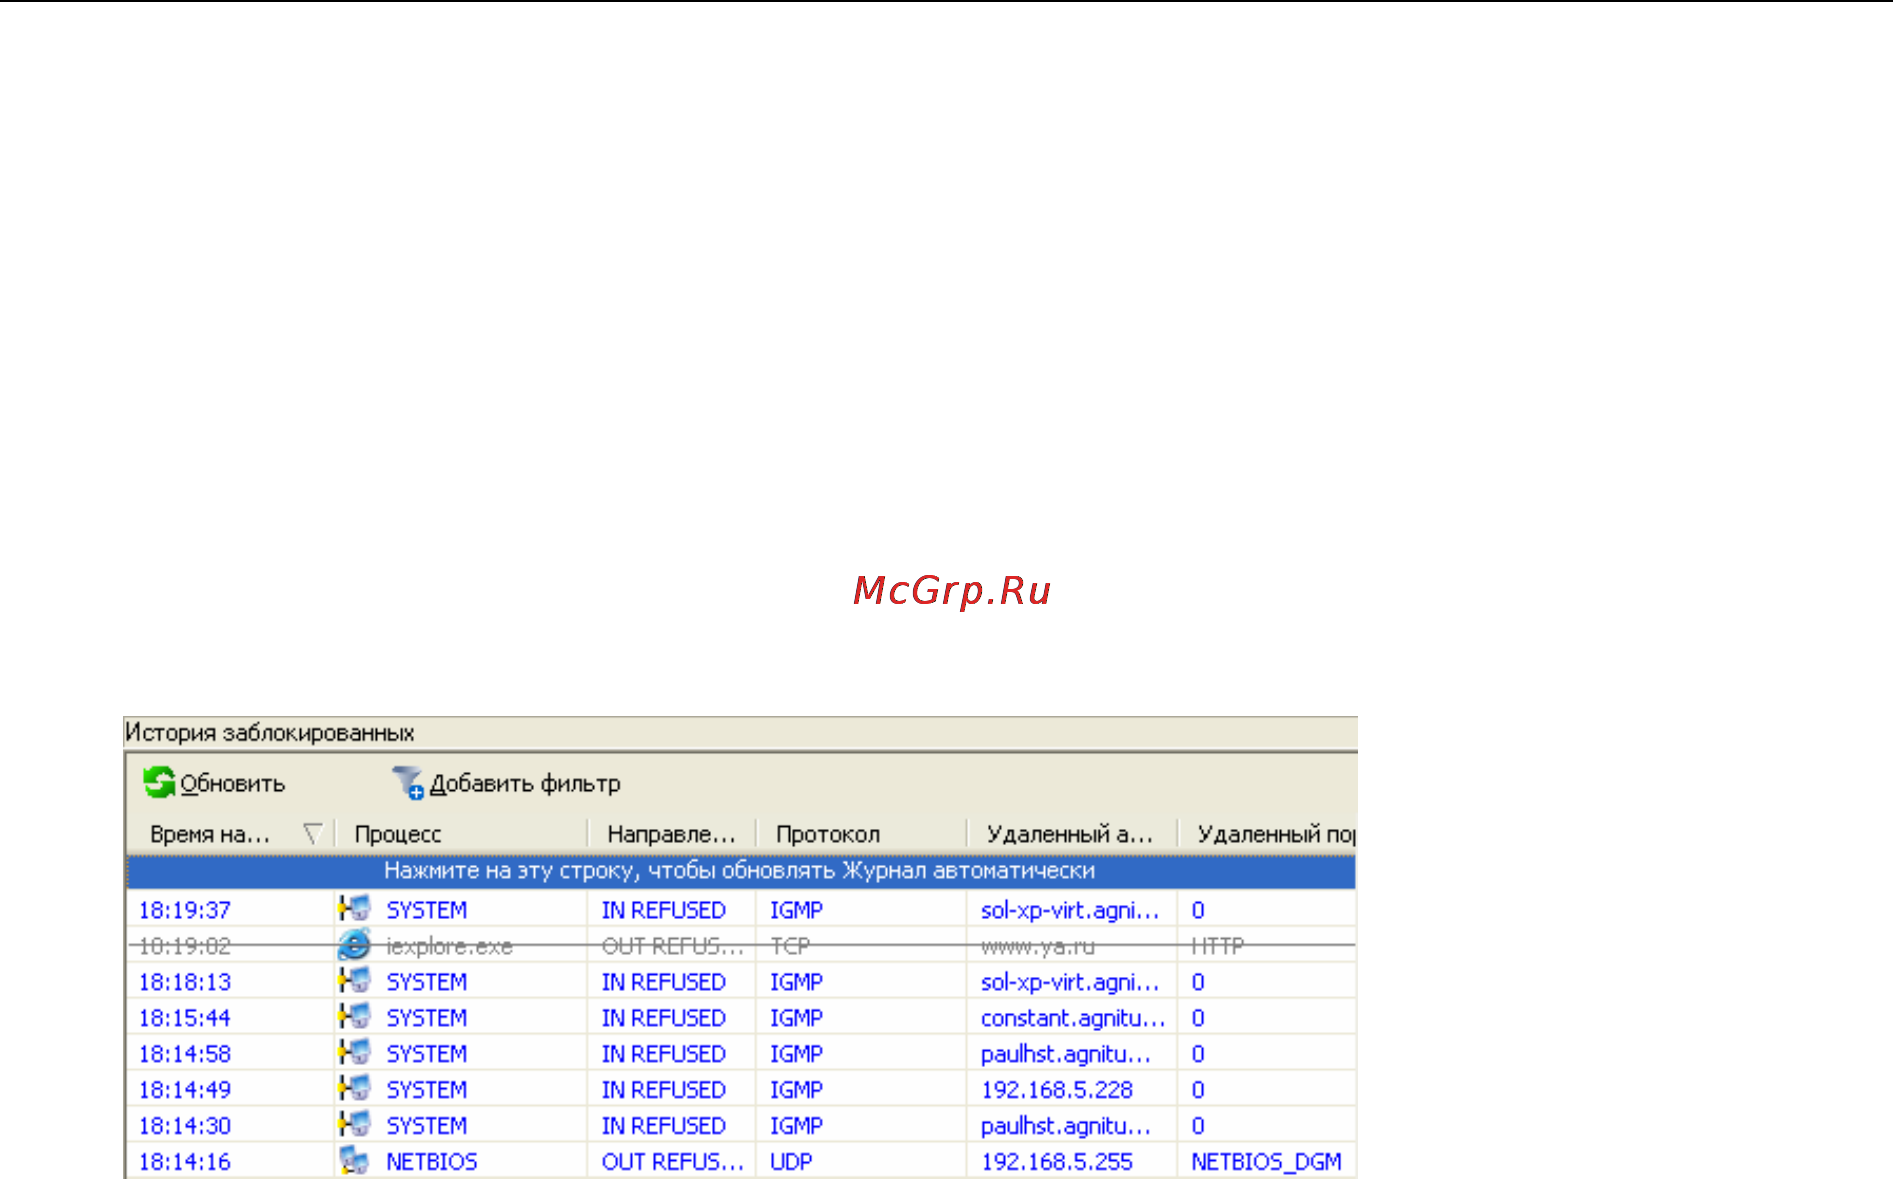
Task: Click OUT REFUS... in the NETBIOS row
Action: click(x=673, y=1162)
